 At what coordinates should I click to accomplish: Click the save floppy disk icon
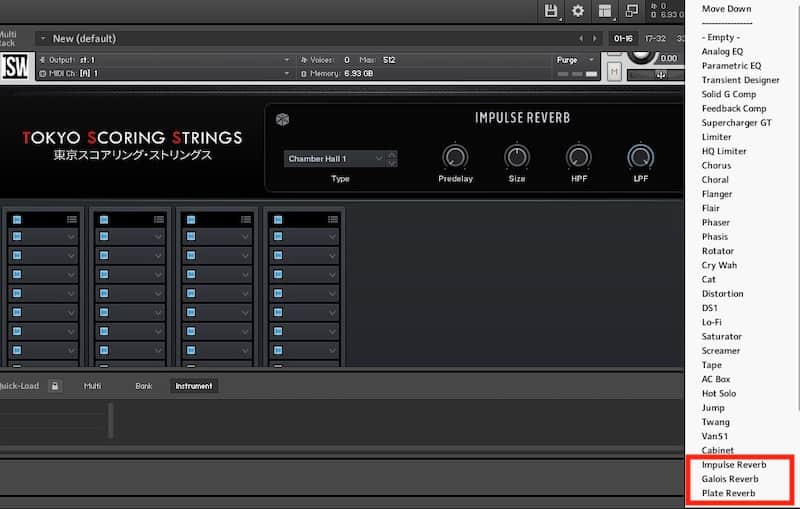point(551,11)
